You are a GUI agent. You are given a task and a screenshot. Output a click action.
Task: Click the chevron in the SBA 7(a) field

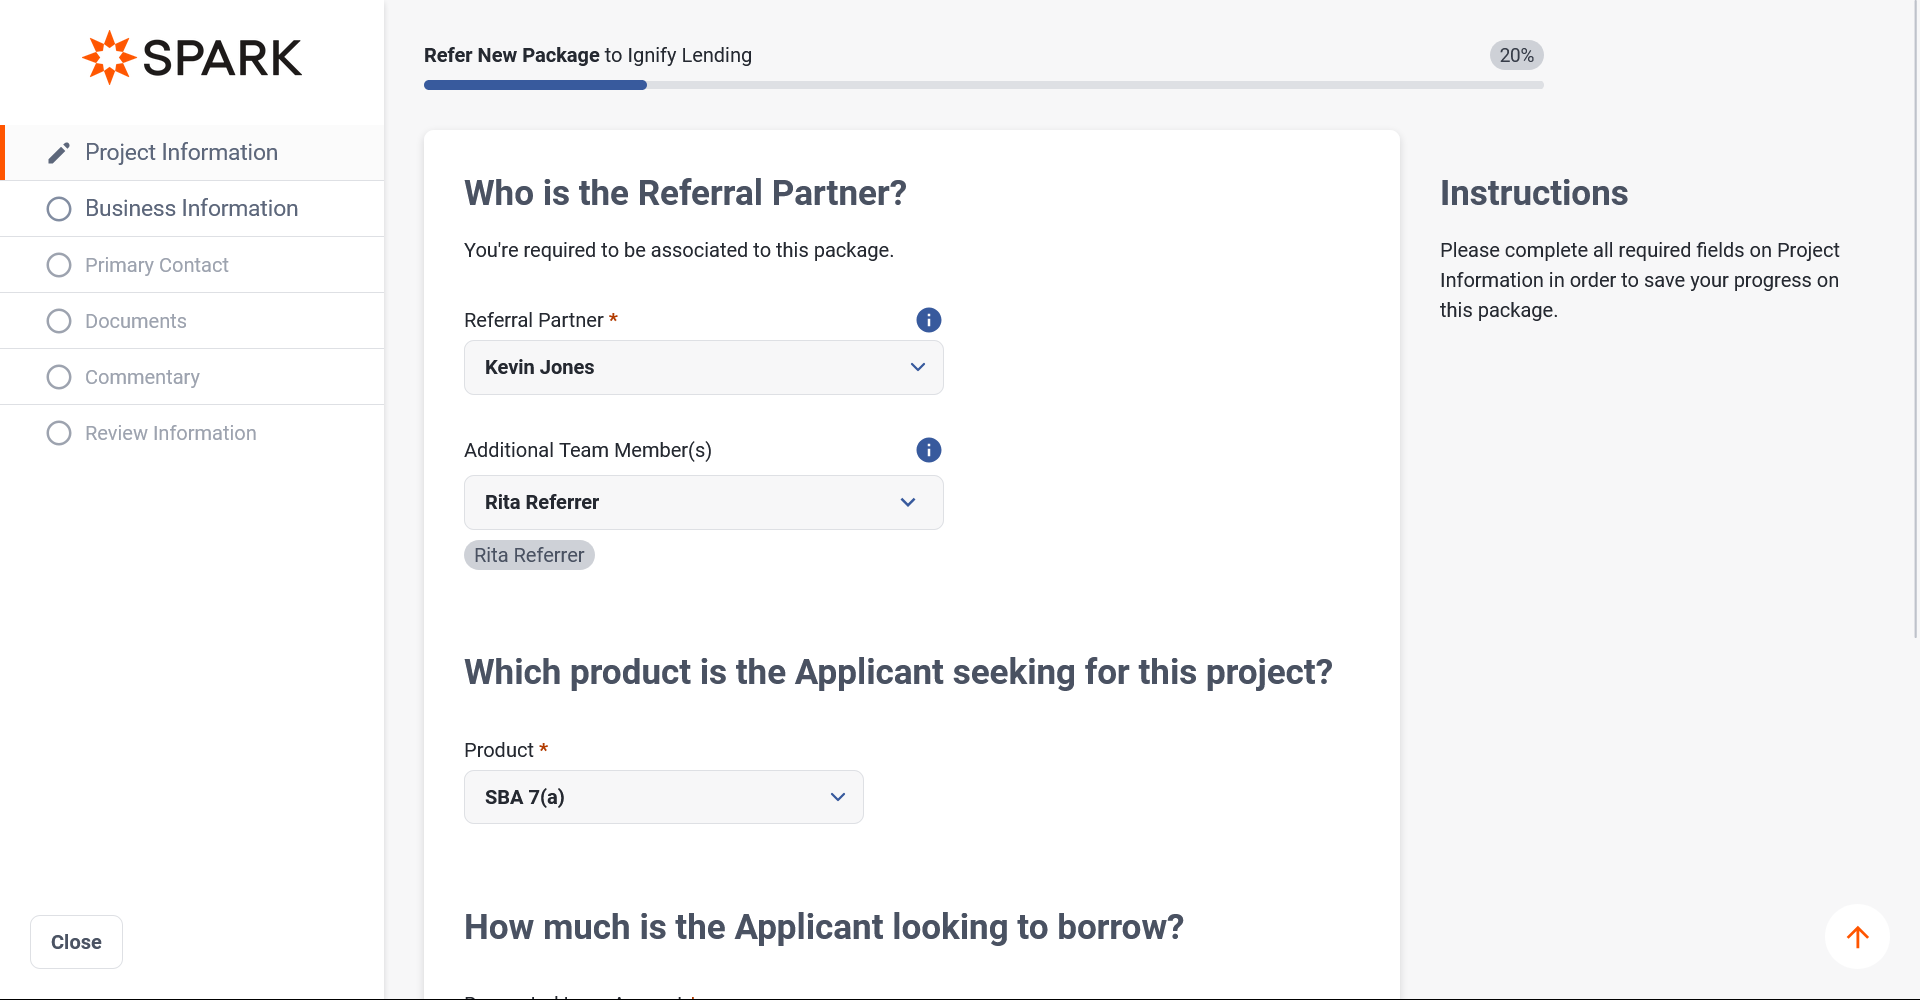click(837, 797)
